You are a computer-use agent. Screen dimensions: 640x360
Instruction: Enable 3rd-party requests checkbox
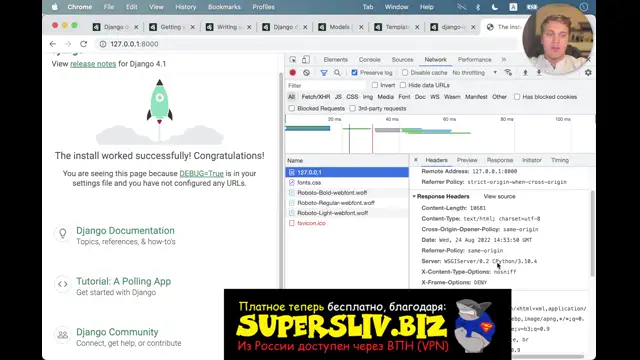click(x=352, y=109)
